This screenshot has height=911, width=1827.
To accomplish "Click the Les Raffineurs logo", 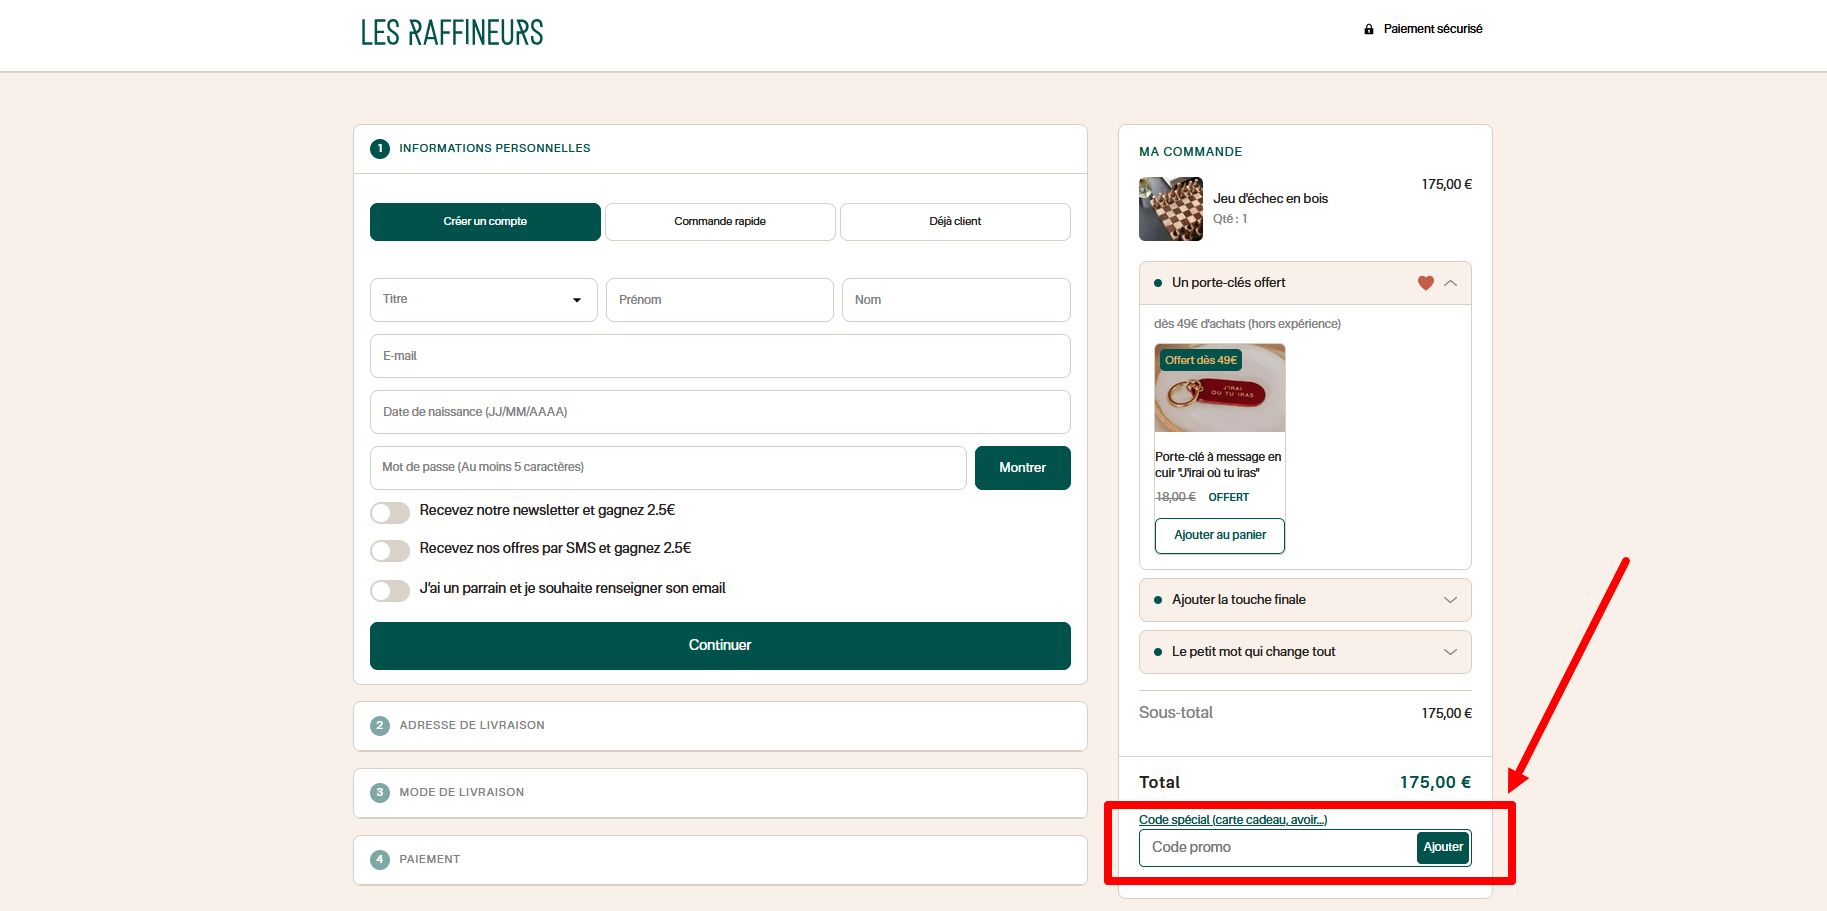I will pos(452,32).
